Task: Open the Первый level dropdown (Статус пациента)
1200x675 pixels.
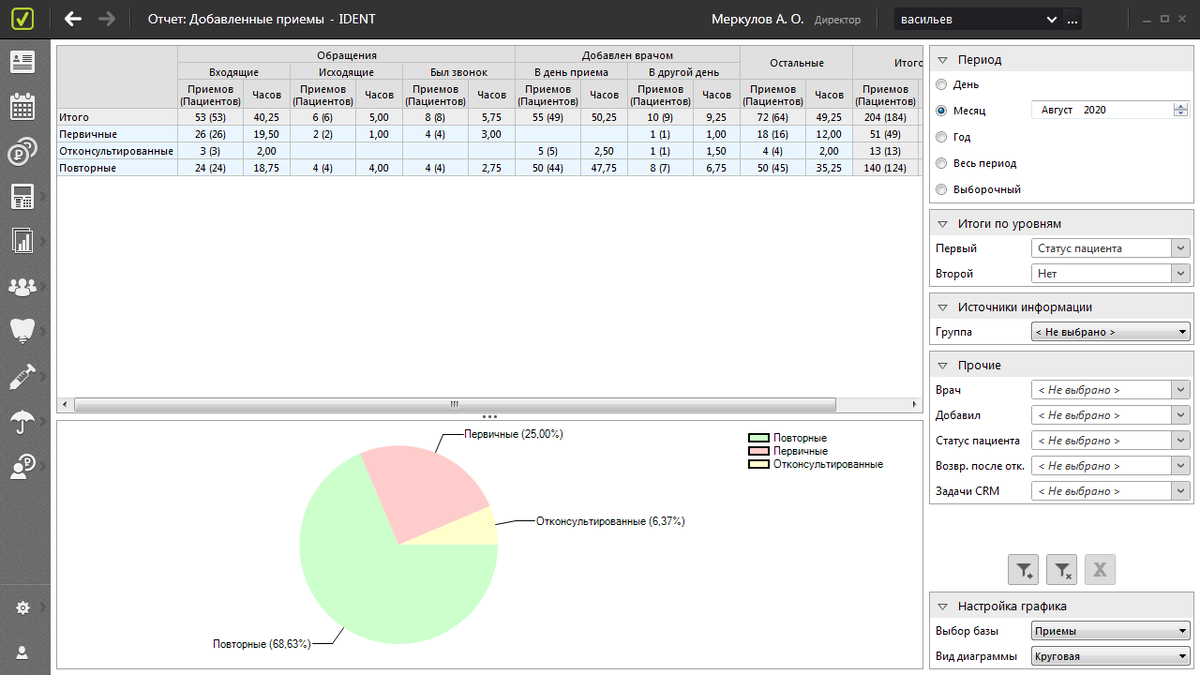Action: pyautogui.click(x=1110, y=248)
